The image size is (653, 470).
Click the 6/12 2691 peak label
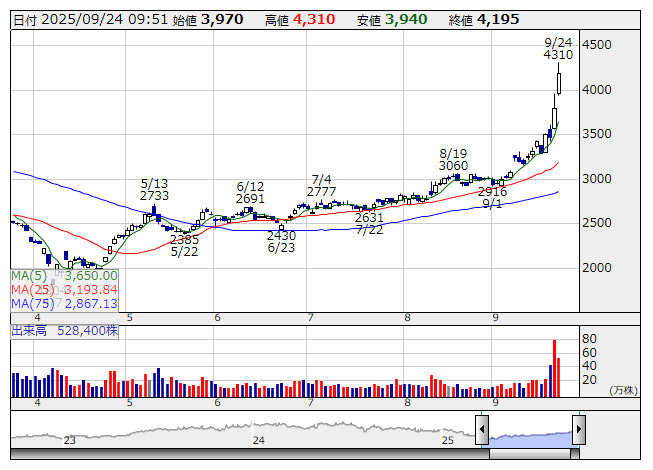[250, 192]
